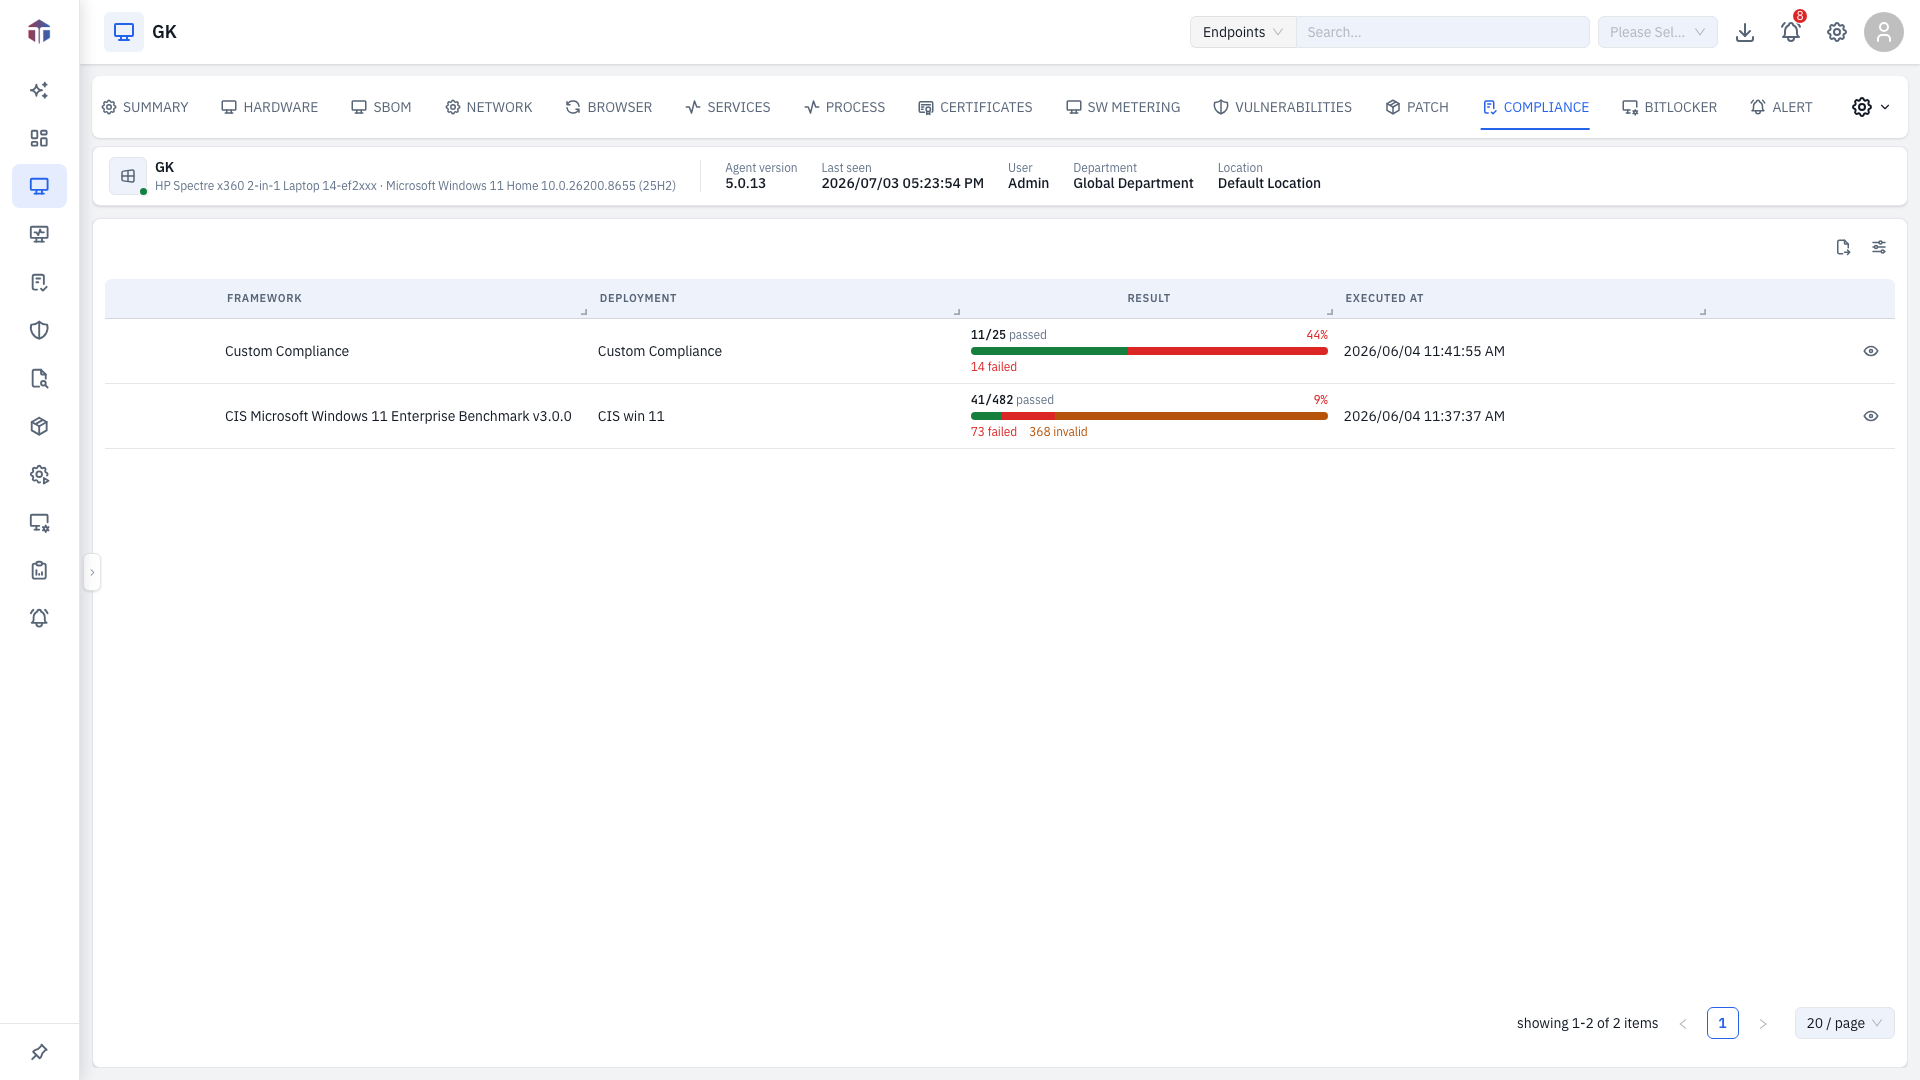View CIS win 11 result eye icon
This screenshot has height=1080, width=1920.
(x=1871, y=416)
